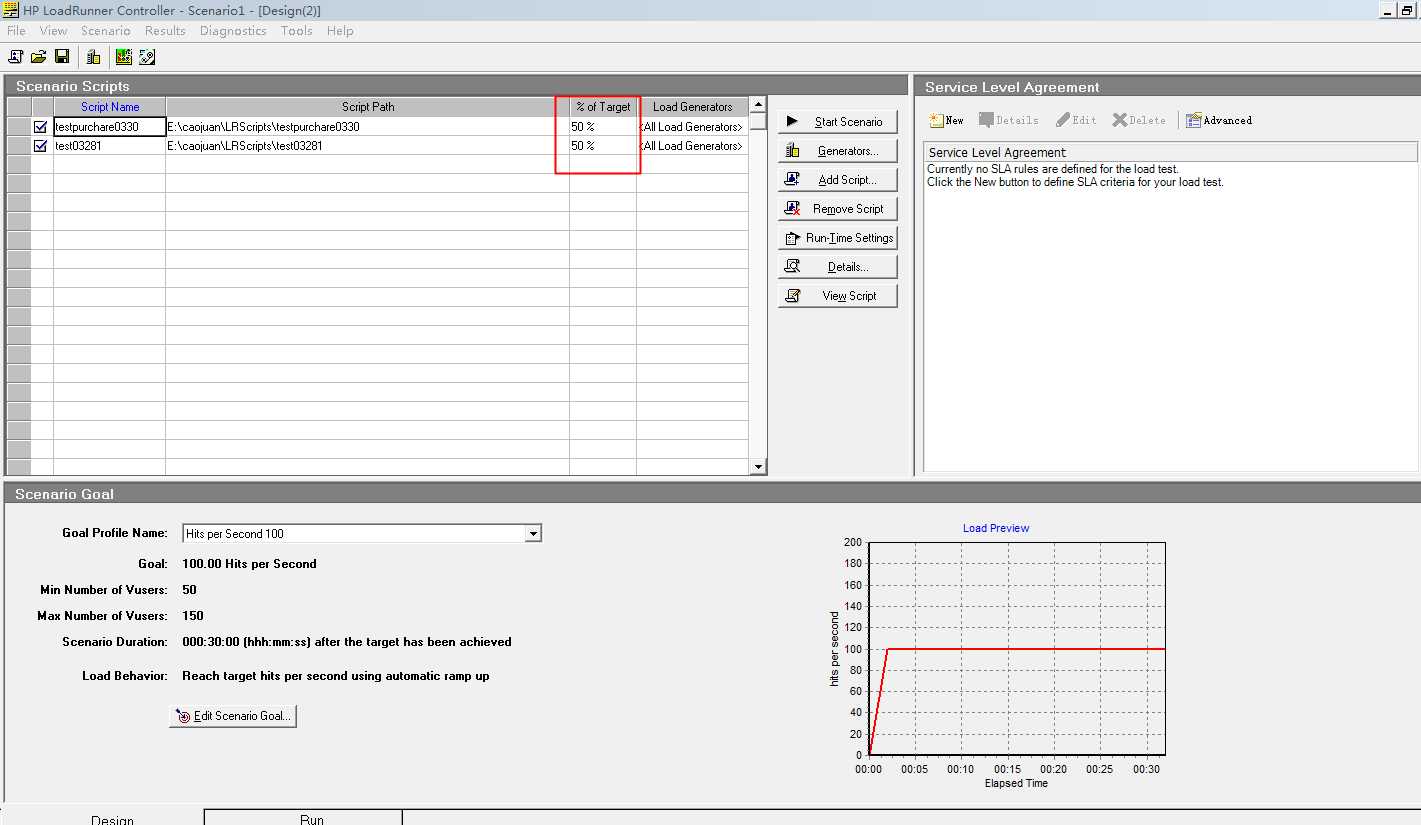Click the % of Target column header
This screenshot has height=825, width=1421.
(603, 107)
